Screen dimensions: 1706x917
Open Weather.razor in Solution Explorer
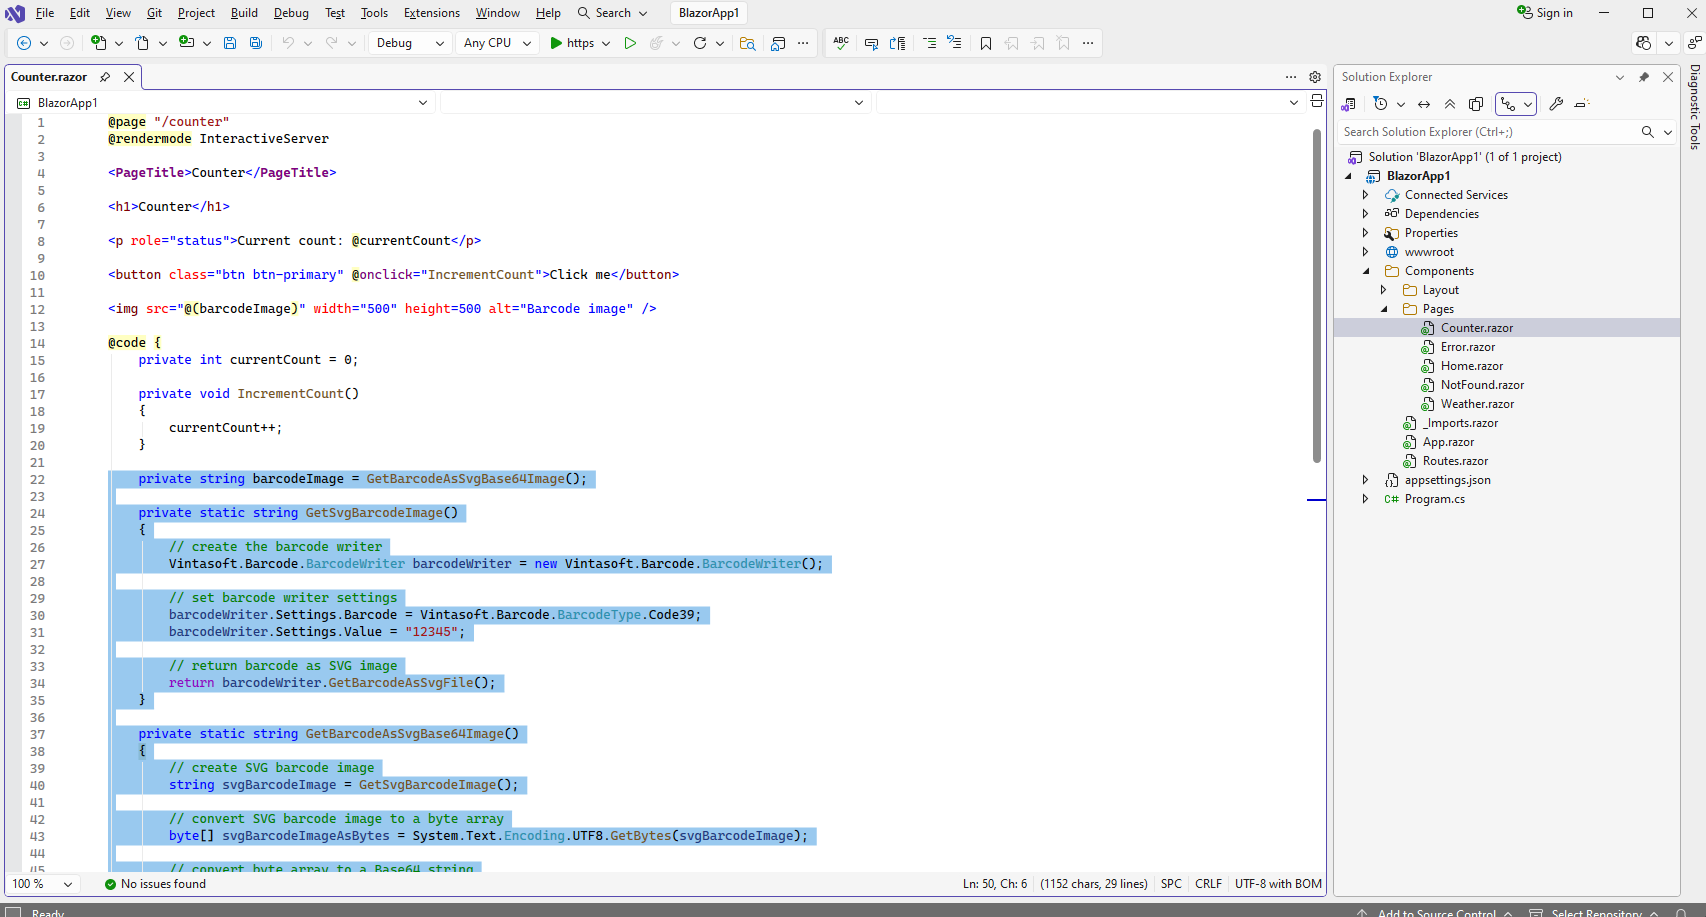click(1477, 404)
